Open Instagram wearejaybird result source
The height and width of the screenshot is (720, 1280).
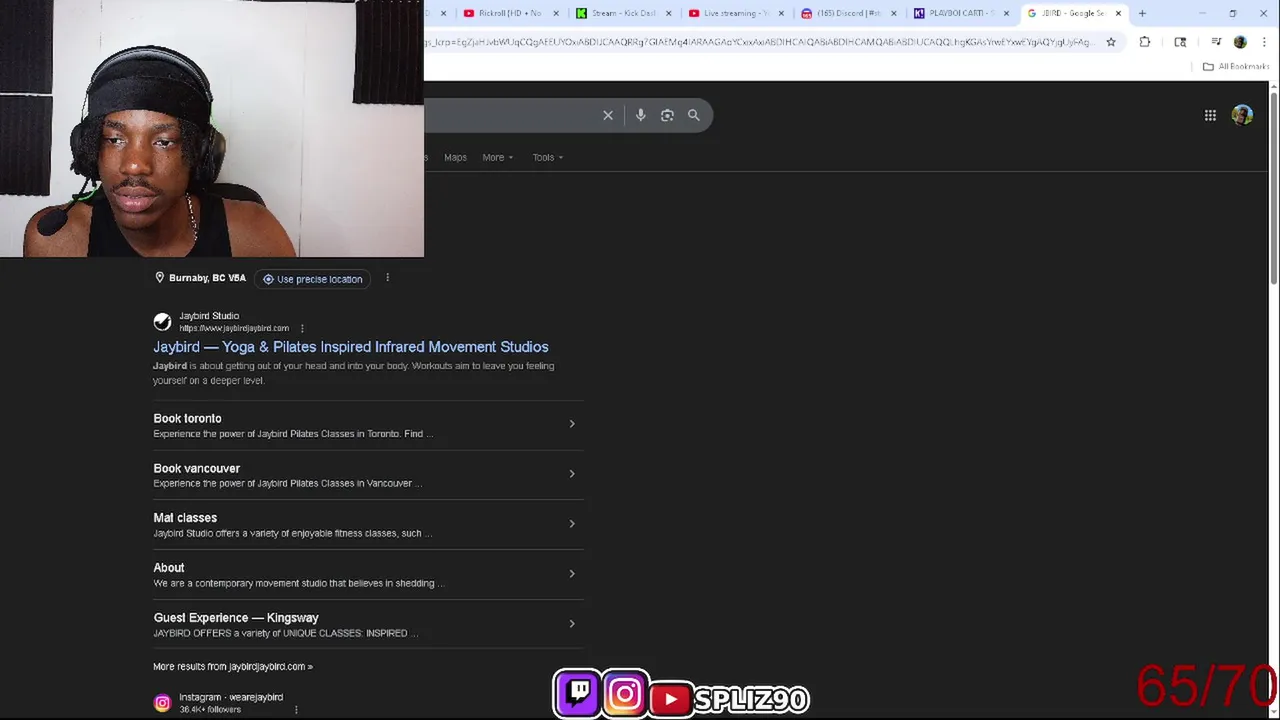tap(231, 697)
